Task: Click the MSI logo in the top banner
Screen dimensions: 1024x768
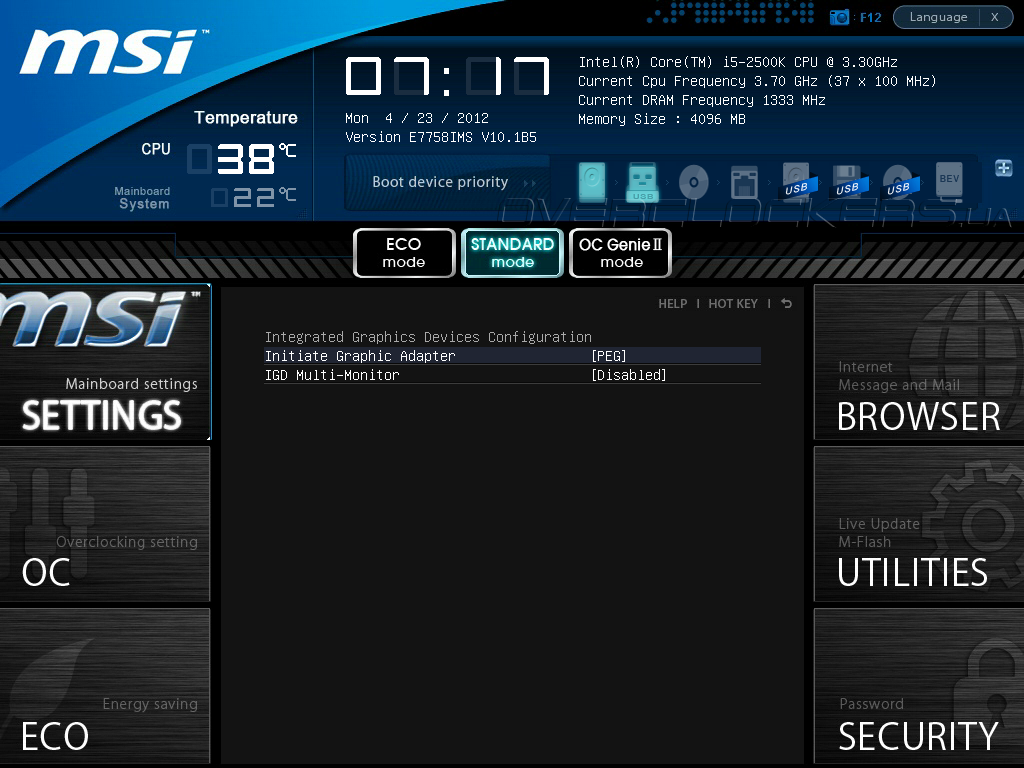Action: pos(113,52)
